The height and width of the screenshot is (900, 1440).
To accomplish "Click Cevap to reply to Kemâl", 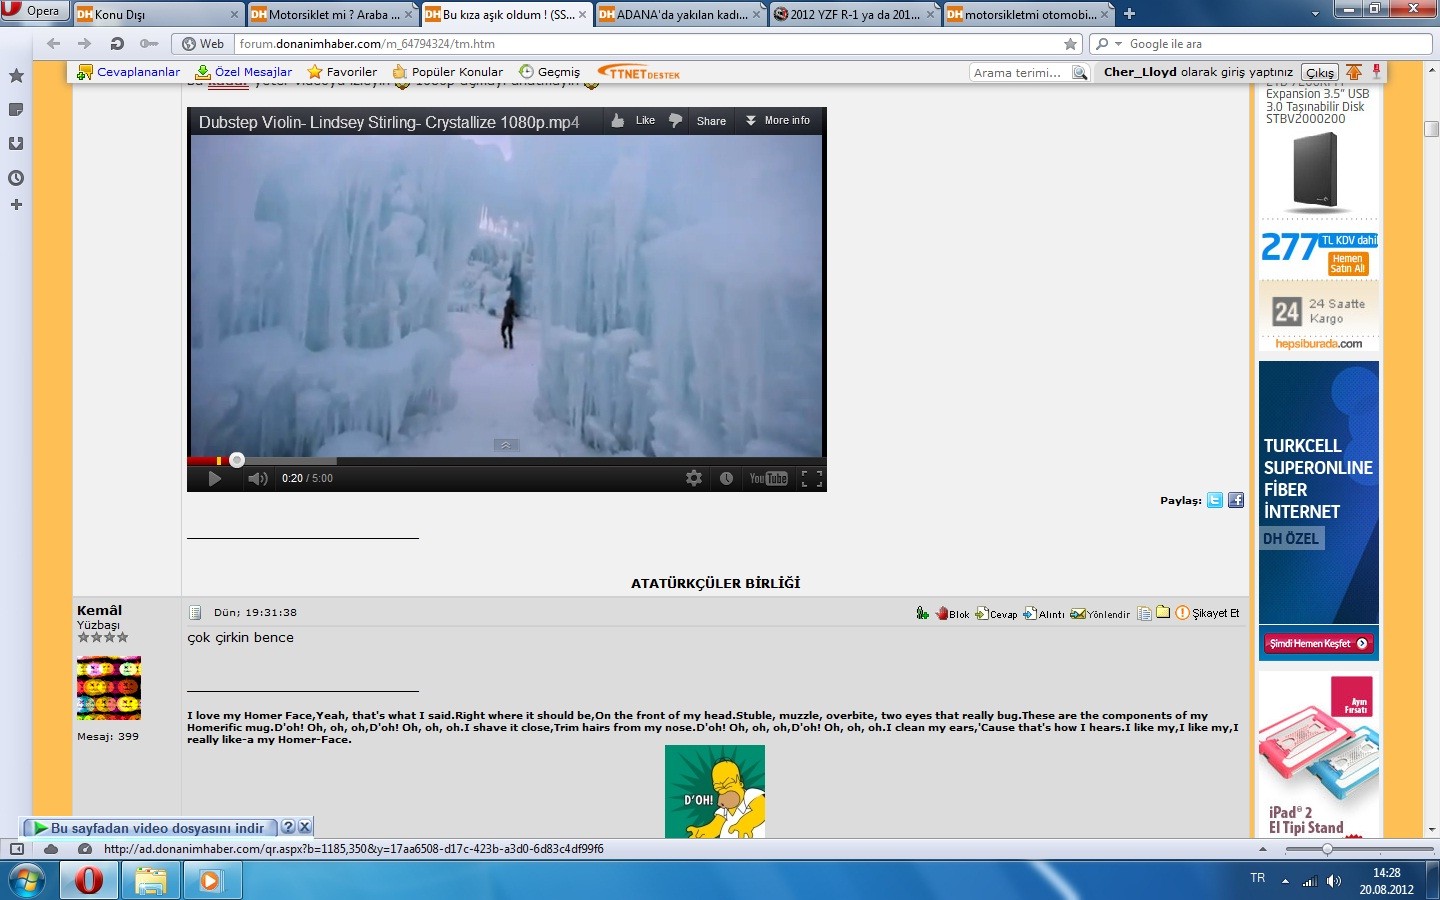I will [x=996, y=613].
